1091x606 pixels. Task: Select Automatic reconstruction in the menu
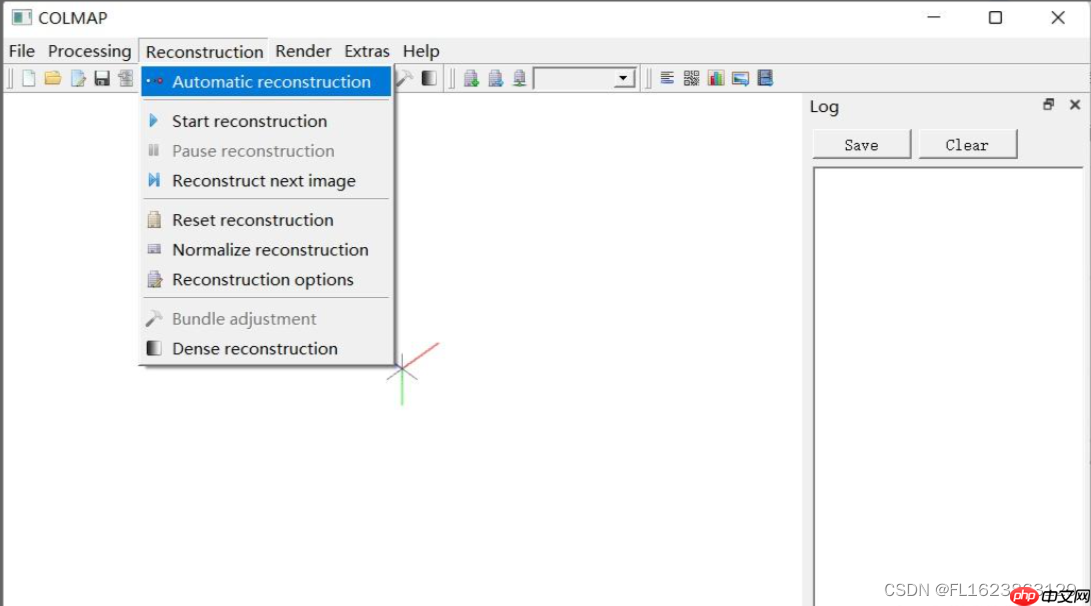coord(266,81)
